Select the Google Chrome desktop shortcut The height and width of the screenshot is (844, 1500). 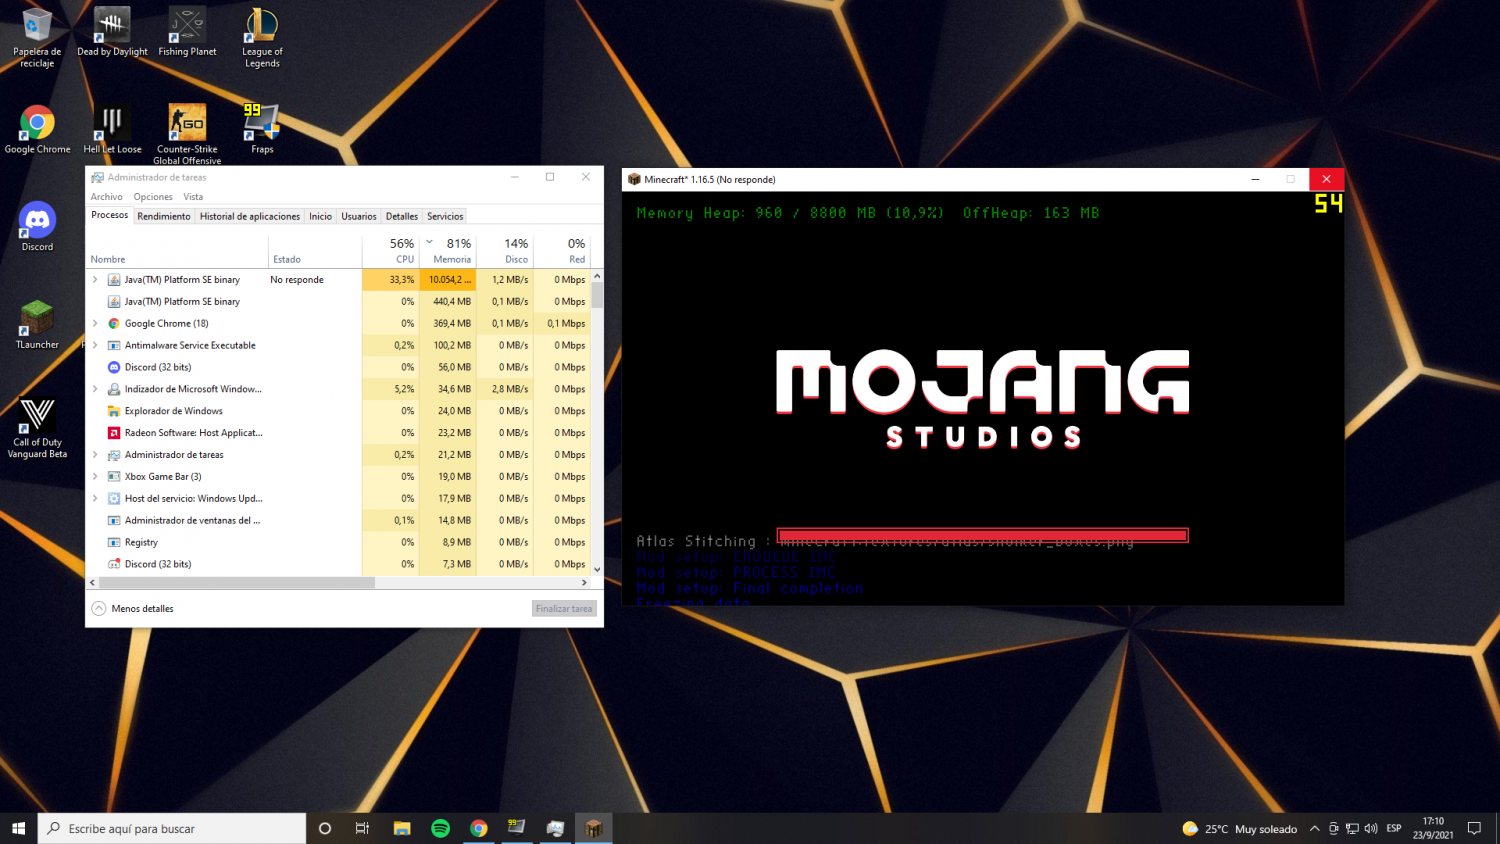click(x=37, y=130)
